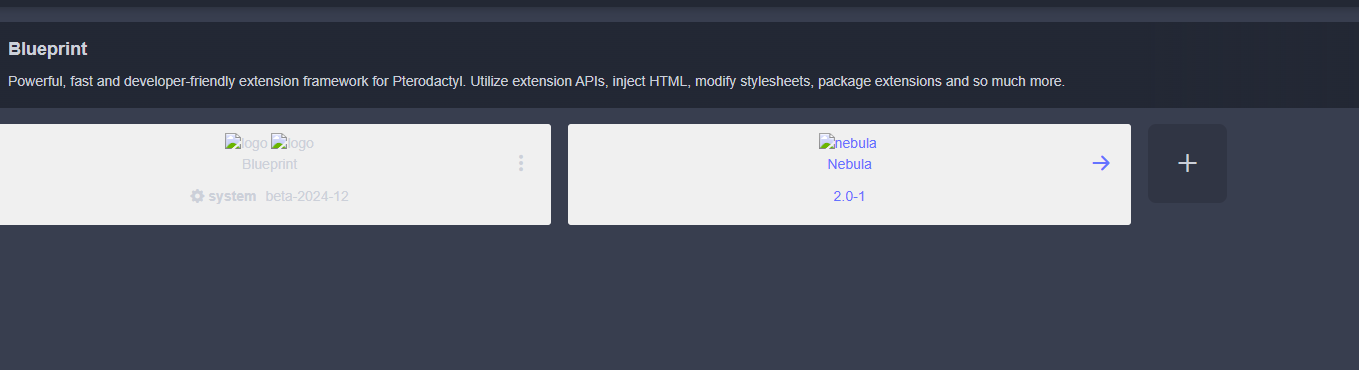Image resolution: width=1359 pixels, height=370 pixels.
Task: Click the system gear icon
Action: tap(197, 196)
